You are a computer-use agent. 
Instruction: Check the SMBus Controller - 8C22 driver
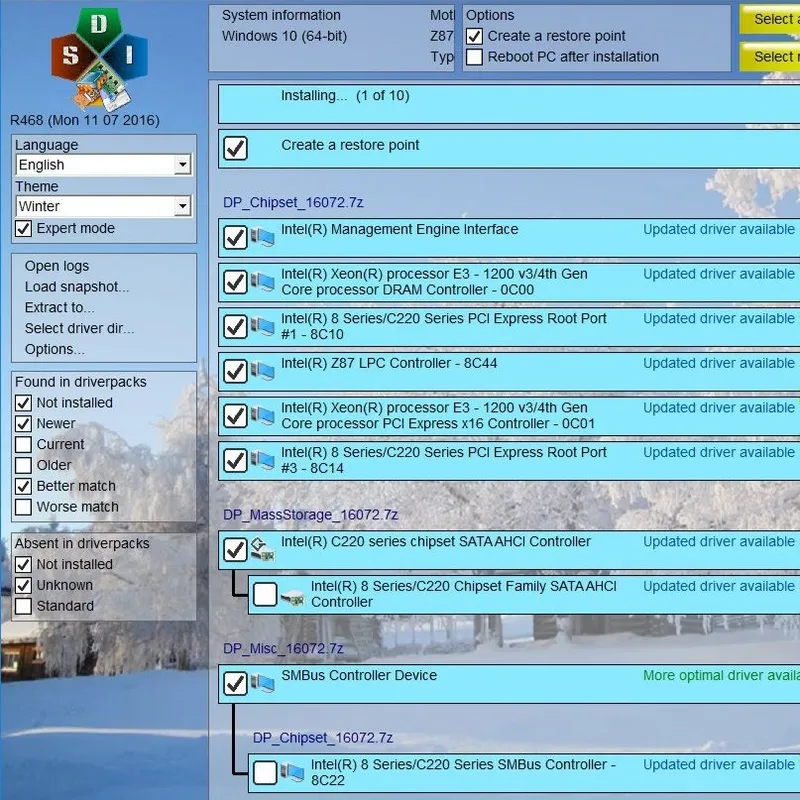pyautogui.click(x=265, y=773)
